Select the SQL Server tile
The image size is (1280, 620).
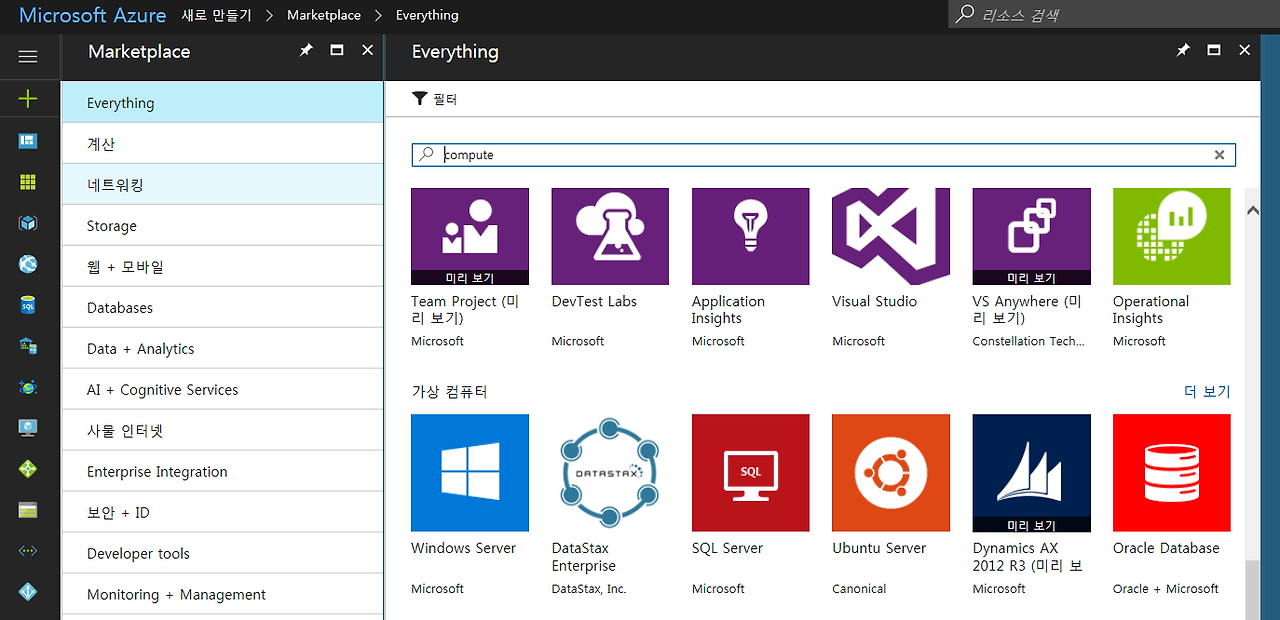(x=751, y=506)
